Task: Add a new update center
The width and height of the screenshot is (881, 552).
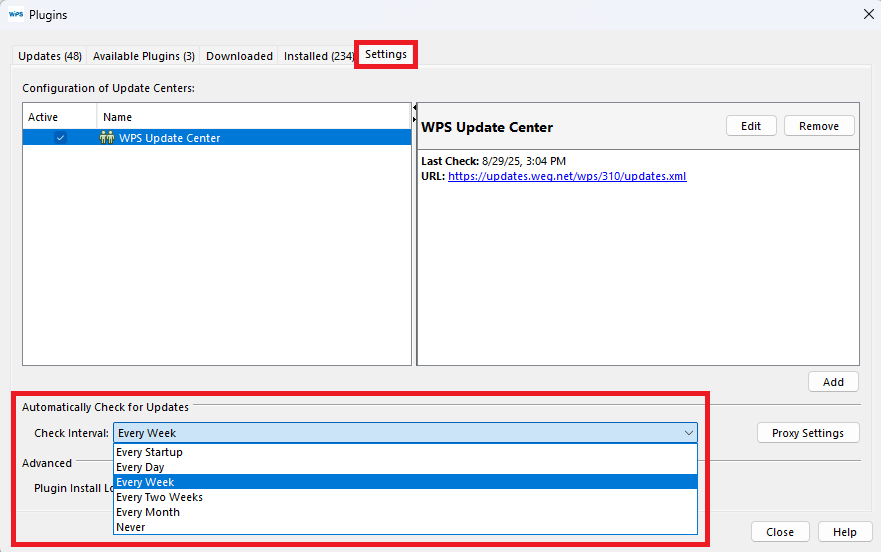Action: click(x=833, y=382)
